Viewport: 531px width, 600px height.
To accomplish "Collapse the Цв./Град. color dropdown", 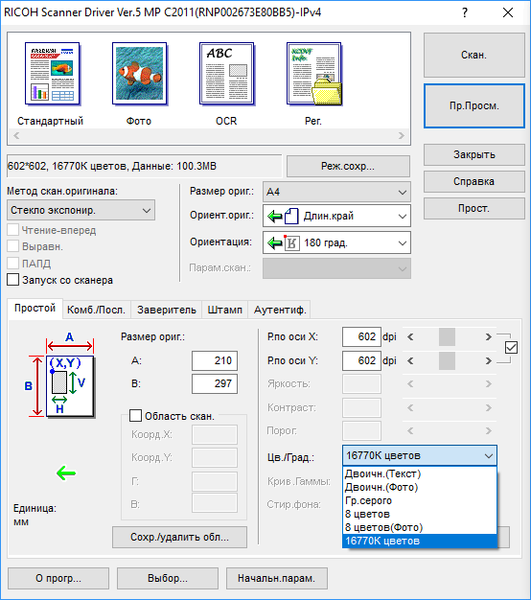I will [x=420, y=456].
